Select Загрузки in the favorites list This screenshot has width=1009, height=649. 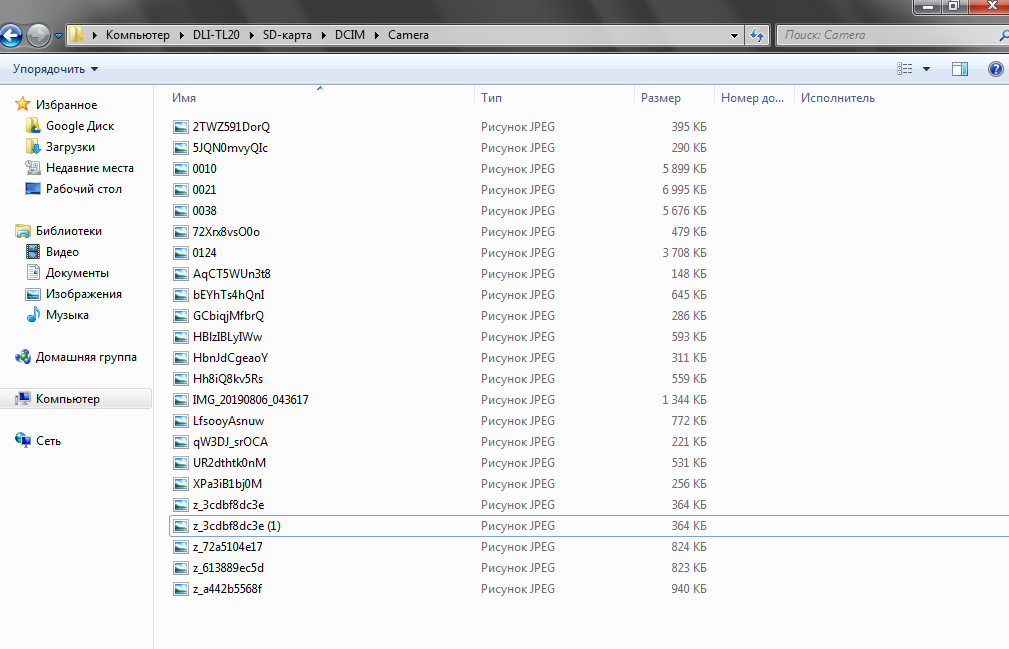70,147
